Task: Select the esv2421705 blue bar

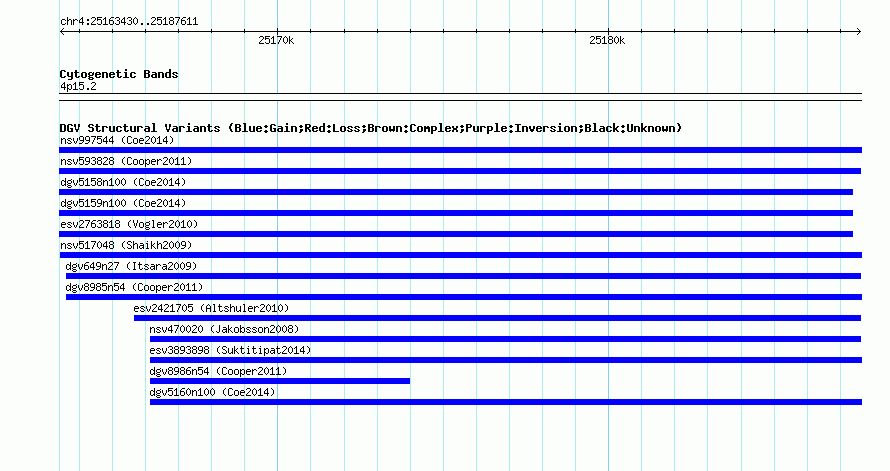Action: pyautogui.click(x=497, y=318)
